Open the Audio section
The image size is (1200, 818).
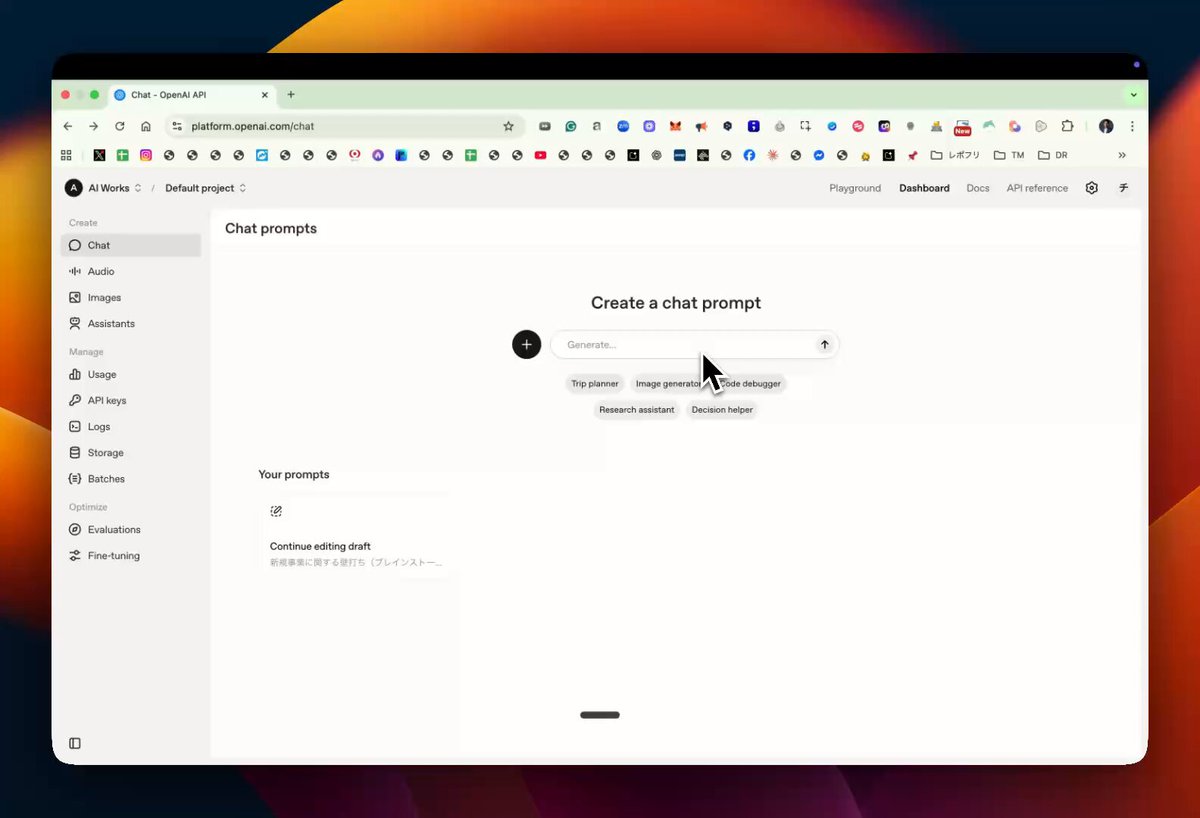point(131,271)
